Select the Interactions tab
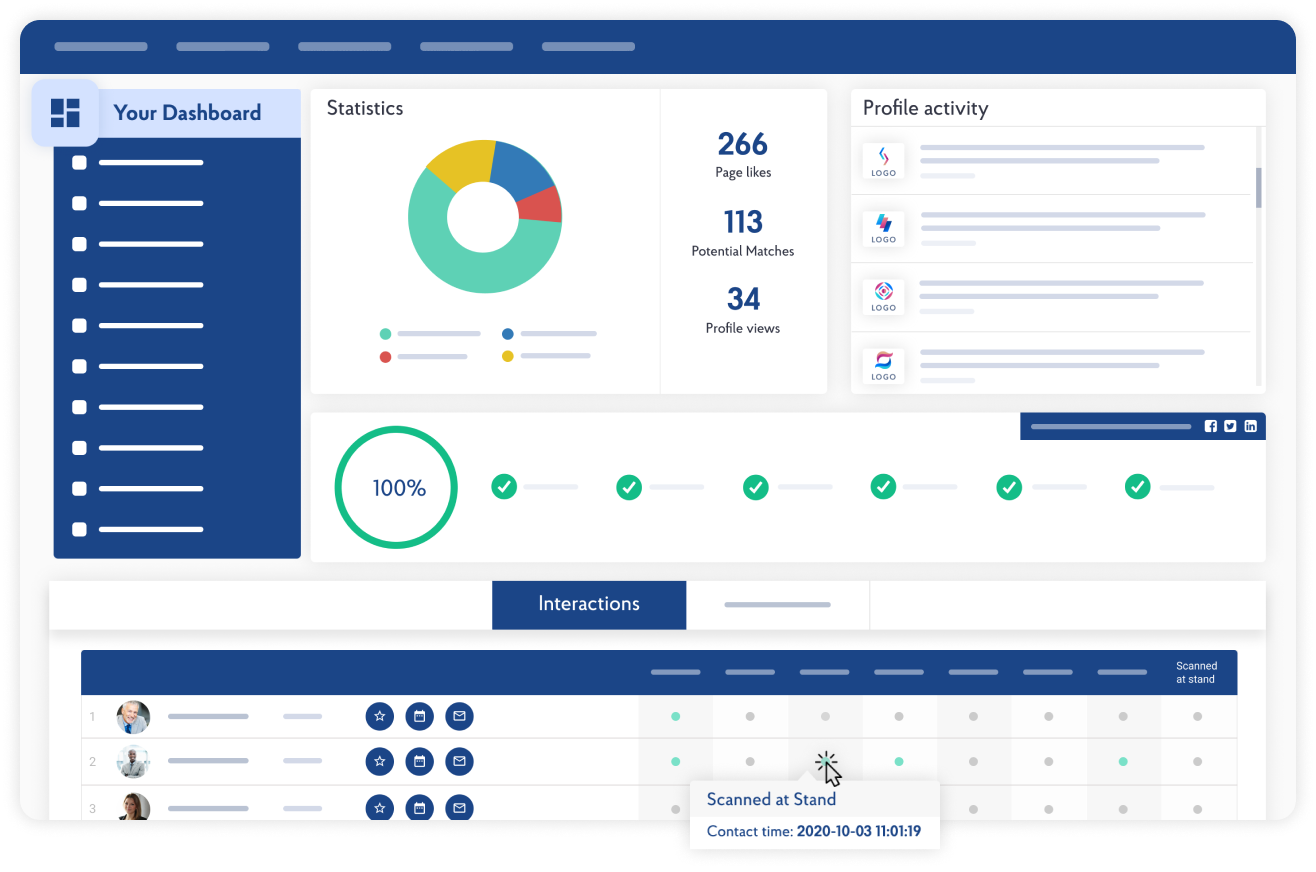The width and height of the screenshot is (1316, 872). click(589, 604)
